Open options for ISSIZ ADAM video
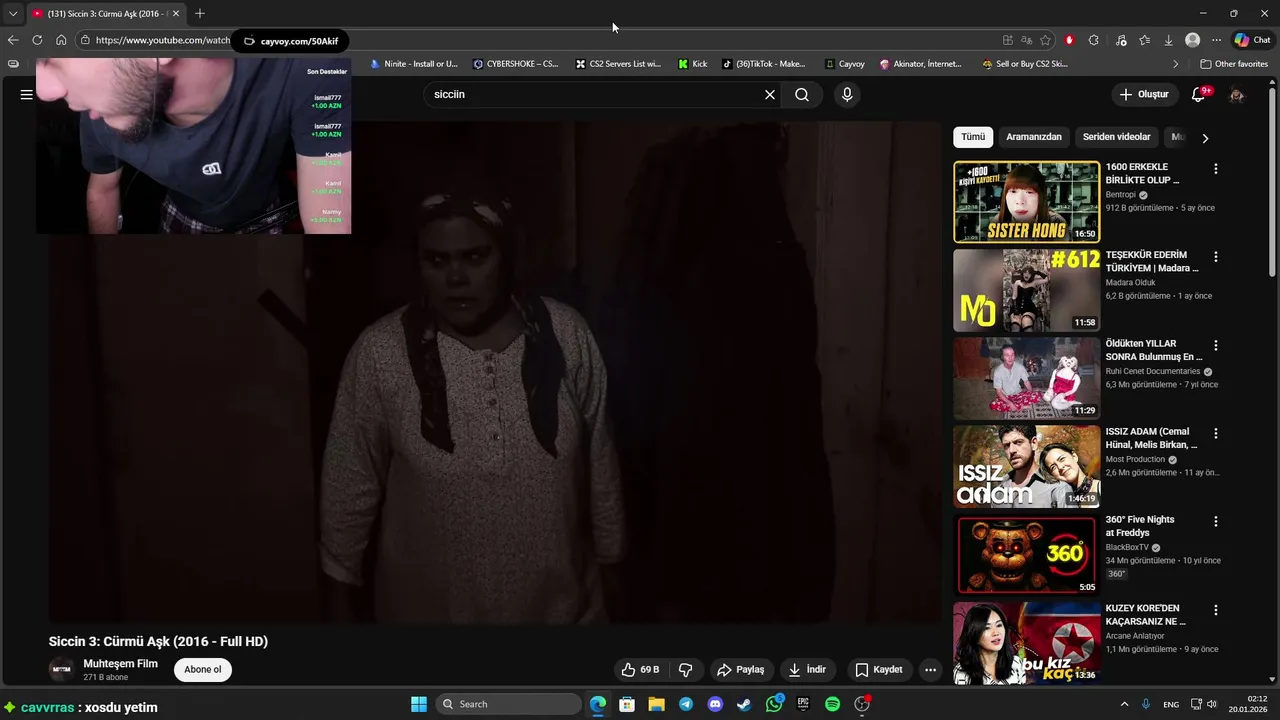The image size is (1280, 720). pyautogui.click(x=1216, y=433)
